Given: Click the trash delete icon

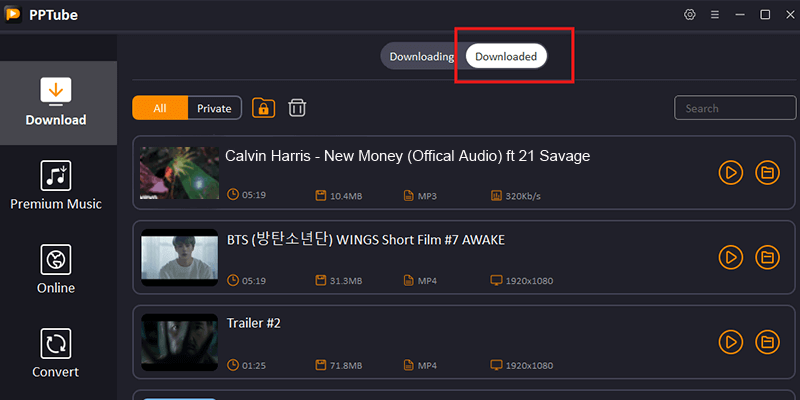Looking at the screenshot, I should [297, 108].
